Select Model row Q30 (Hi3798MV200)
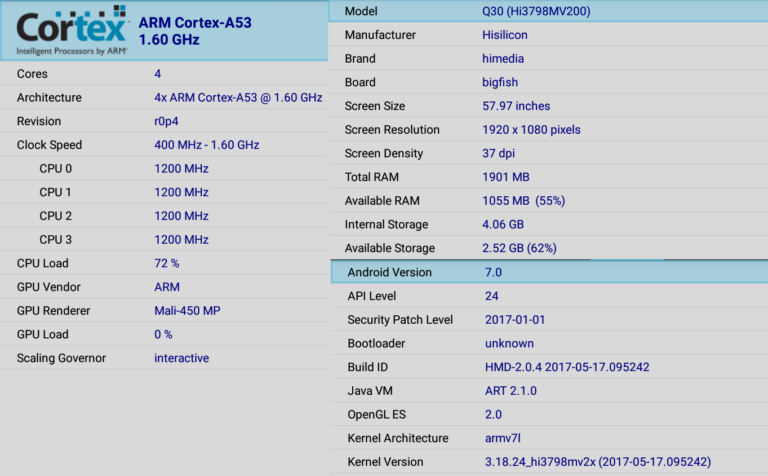This screenshot has width=768, height=476. coord(548,11)
